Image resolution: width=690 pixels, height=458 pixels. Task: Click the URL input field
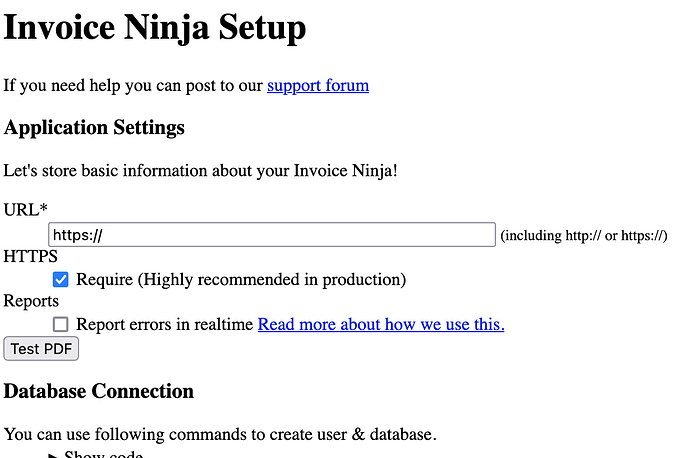(x=272, y=234)
